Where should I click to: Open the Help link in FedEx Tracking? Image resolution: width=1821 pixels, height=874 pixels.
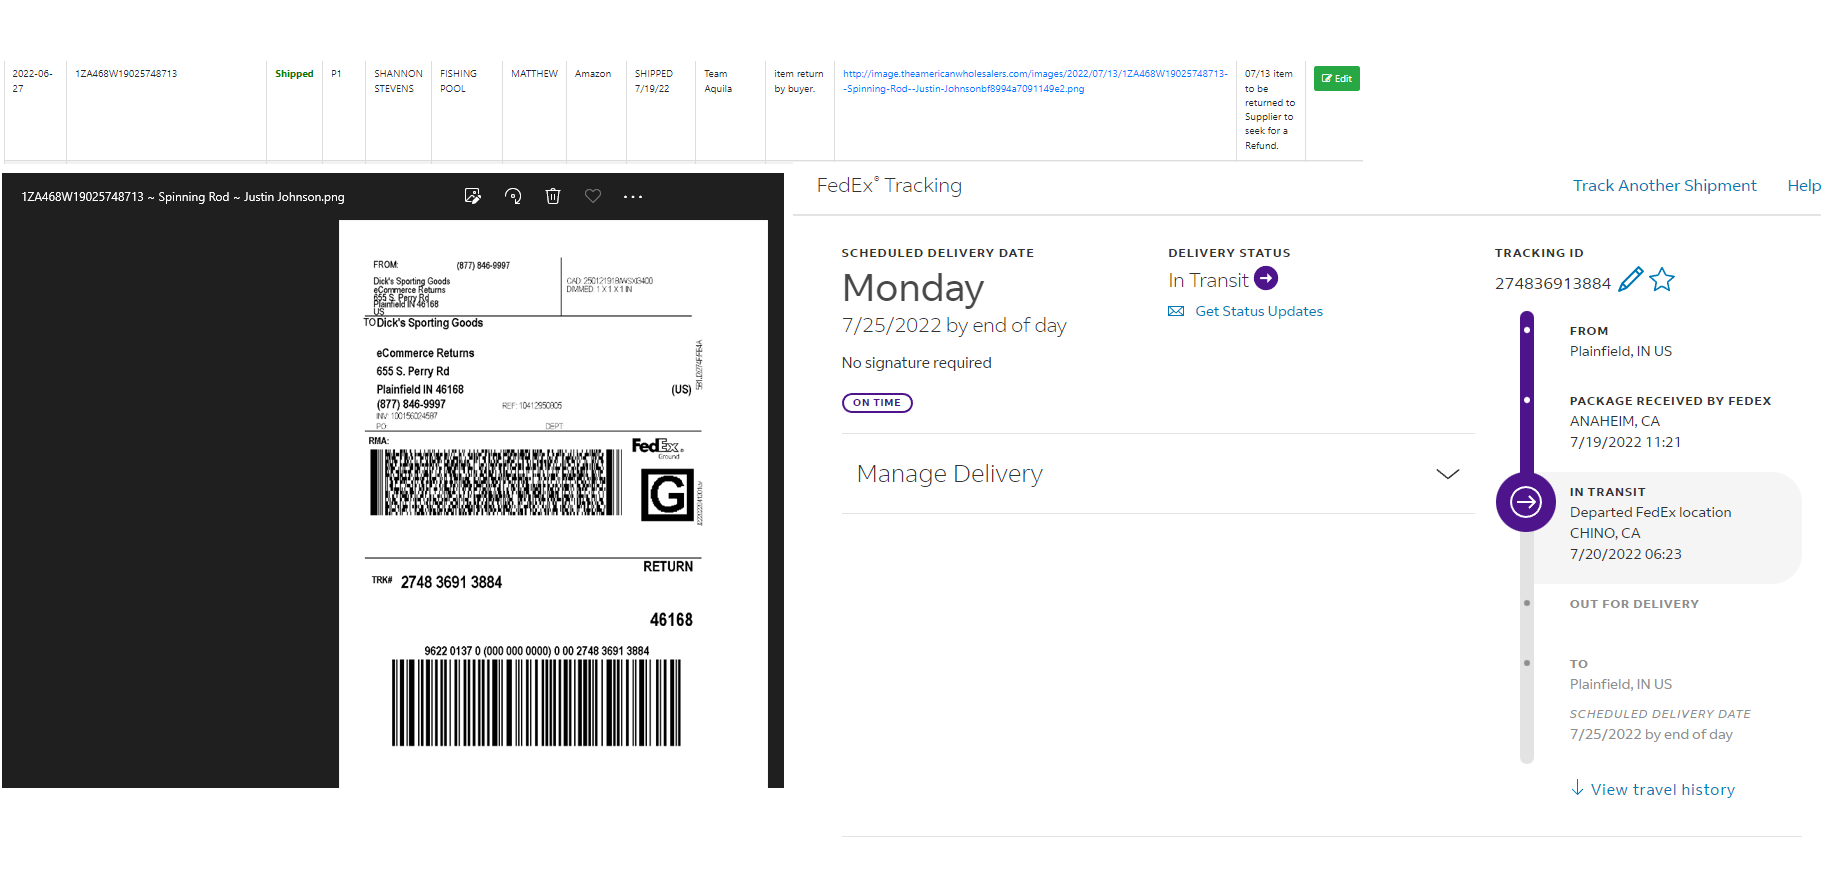point(1803,185)
